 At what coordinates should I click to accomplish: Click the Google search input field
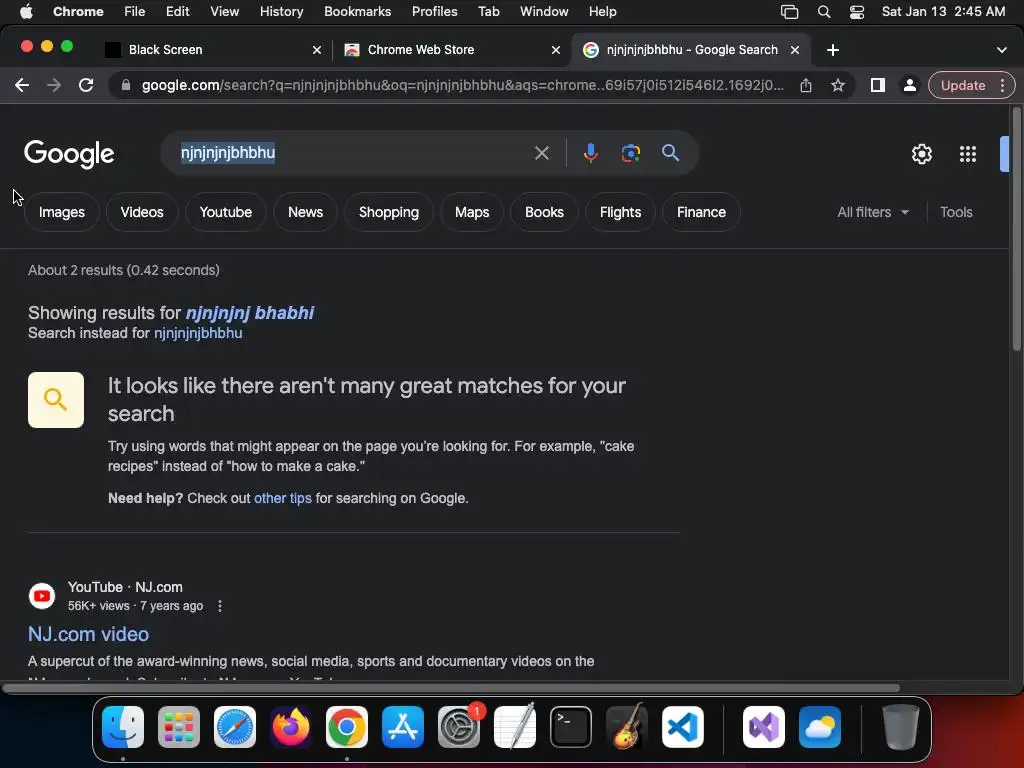coord(353,153)
